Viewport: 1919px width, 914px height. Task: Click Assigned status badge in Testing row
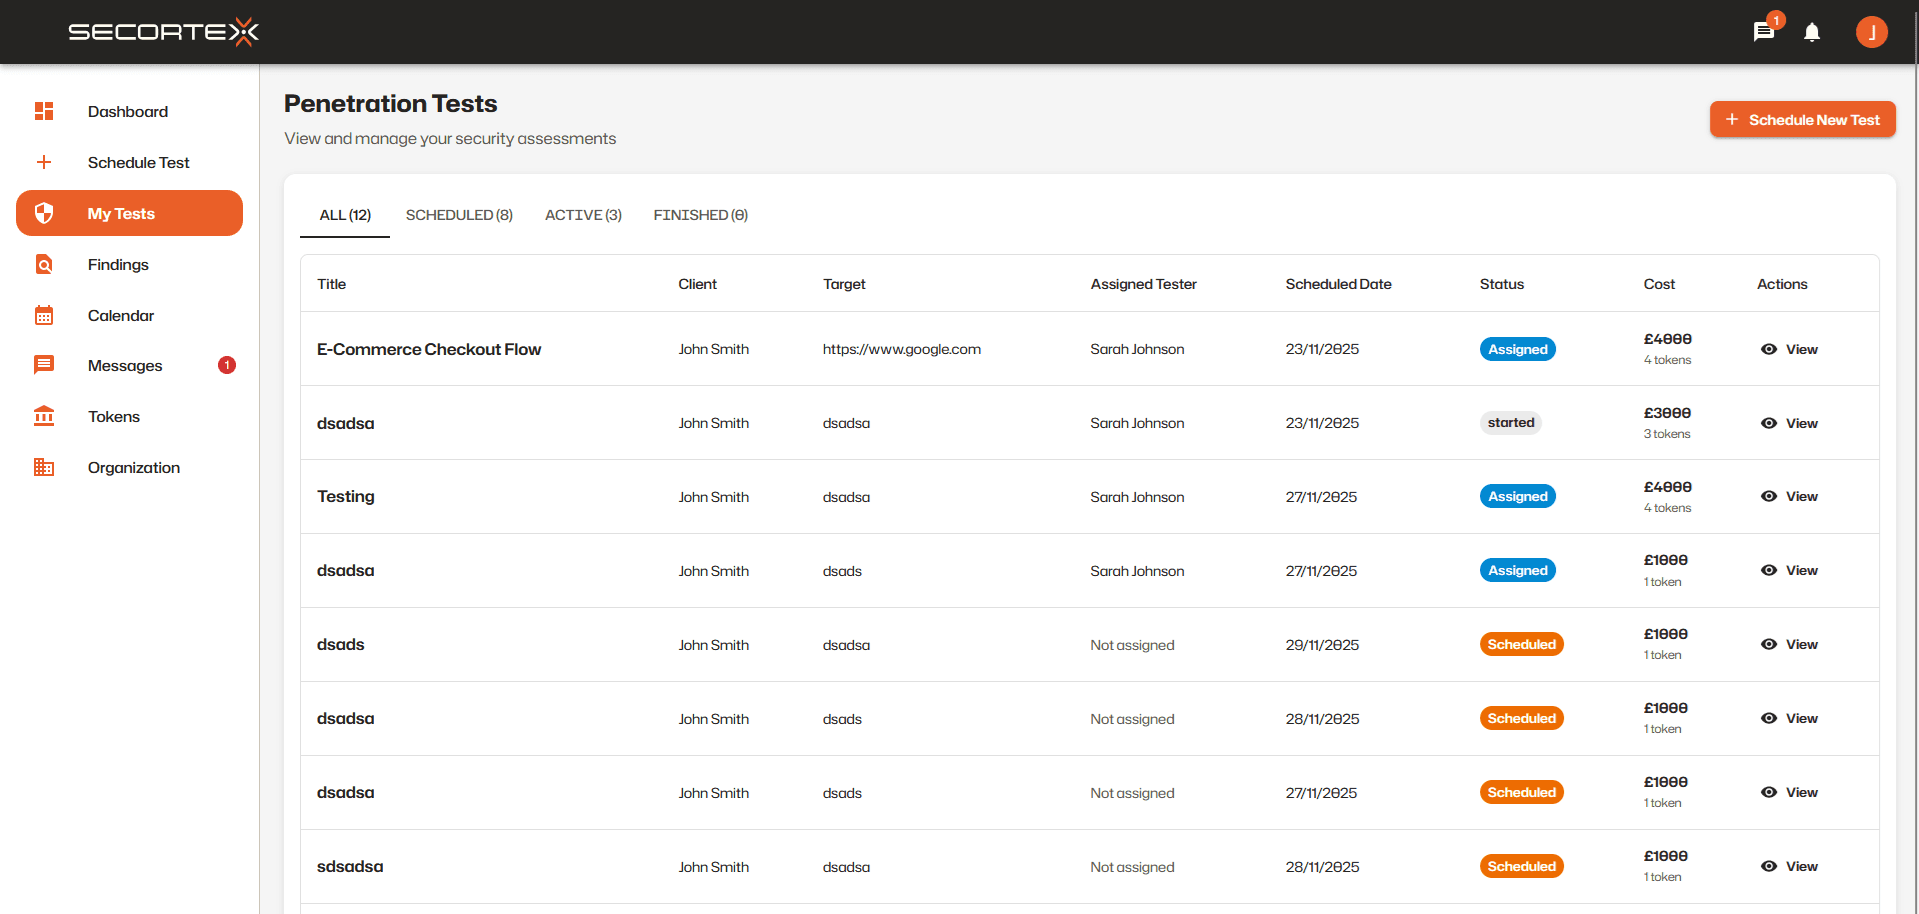1518,496
